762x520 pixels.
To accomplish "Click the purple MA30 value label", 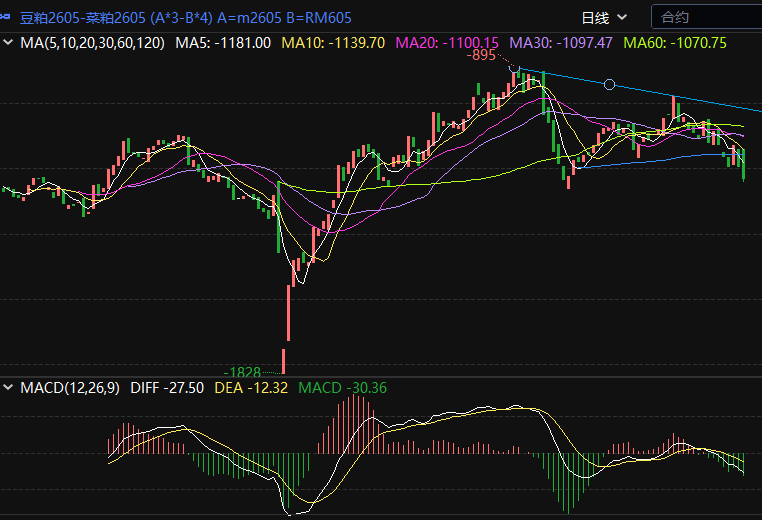I will (560, 43).
